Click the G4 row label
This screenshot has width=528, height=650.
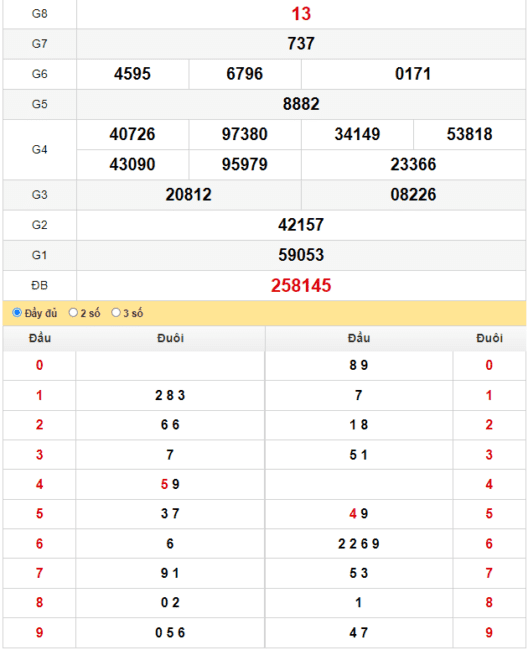[40, 150]
